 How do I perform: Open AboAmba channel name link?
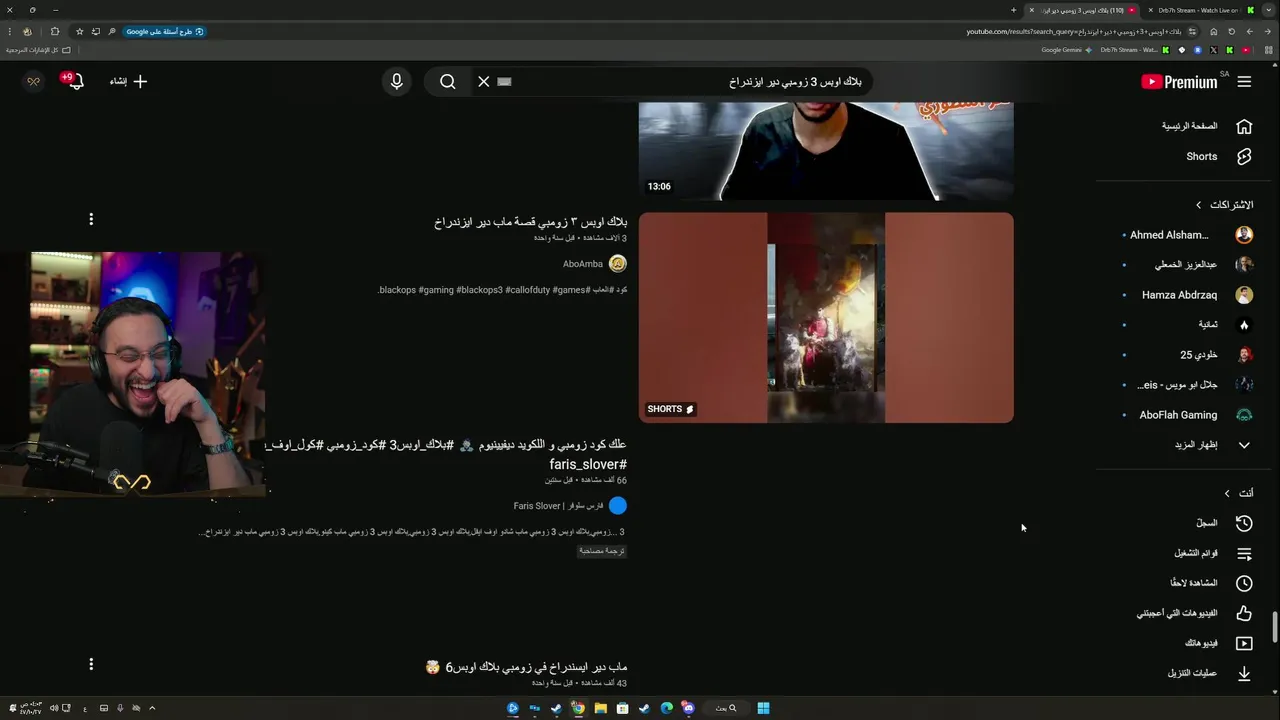[583, 264]
